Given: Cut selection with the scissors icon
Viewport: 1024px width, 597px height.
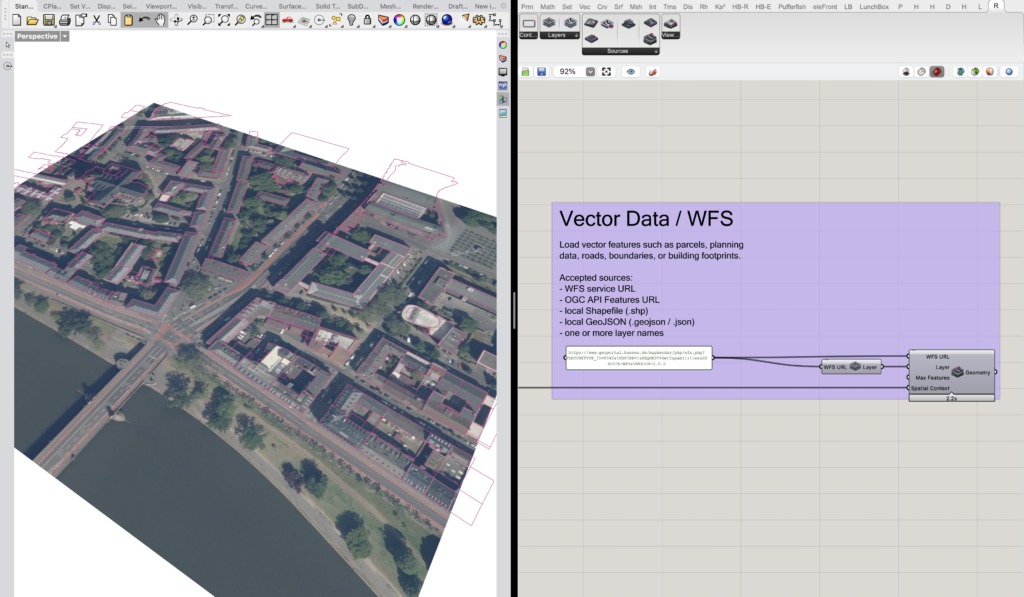Looking at the screenshot, I should [97, 20].
